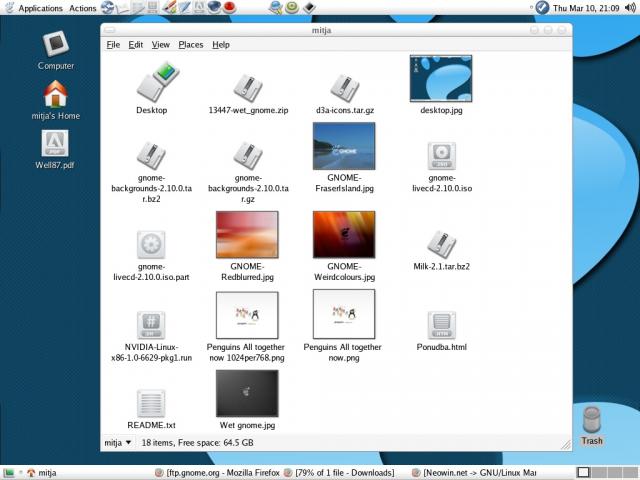Switch to the first workspace in pager
640x480 pixels.
tap(583, 473)
